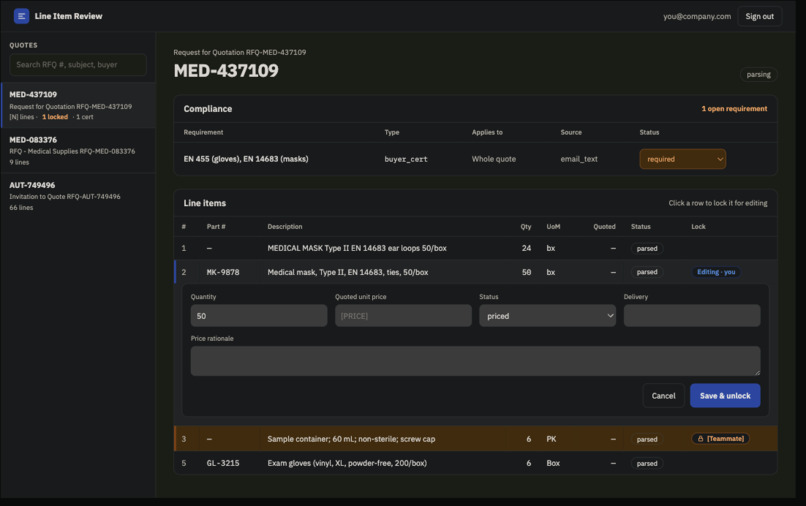Sign out of the account
This screenshot has width=806, height=506.
point(759,16)
